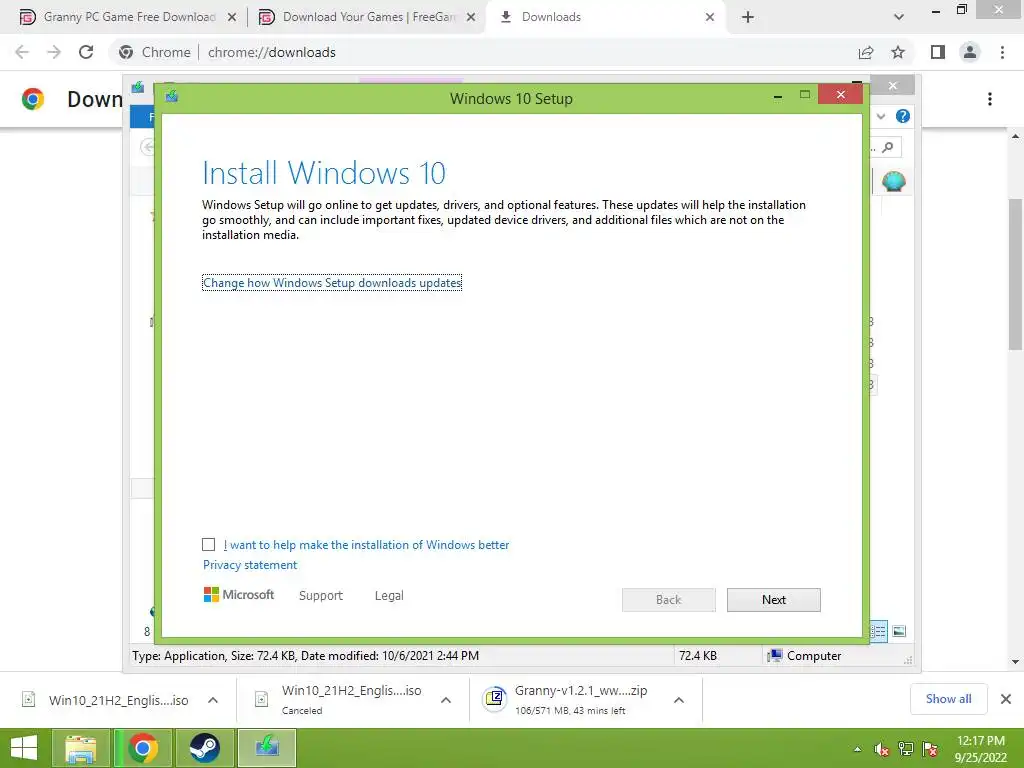The width and height of the screenshot is (1024, 768).
Task: Open Google Chrome from the taskbar
Action: [143, 748]
